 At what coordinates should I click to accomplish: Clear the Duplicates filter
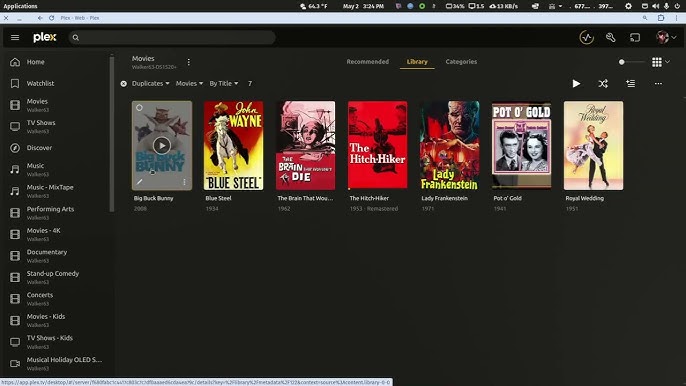[124, 84]
